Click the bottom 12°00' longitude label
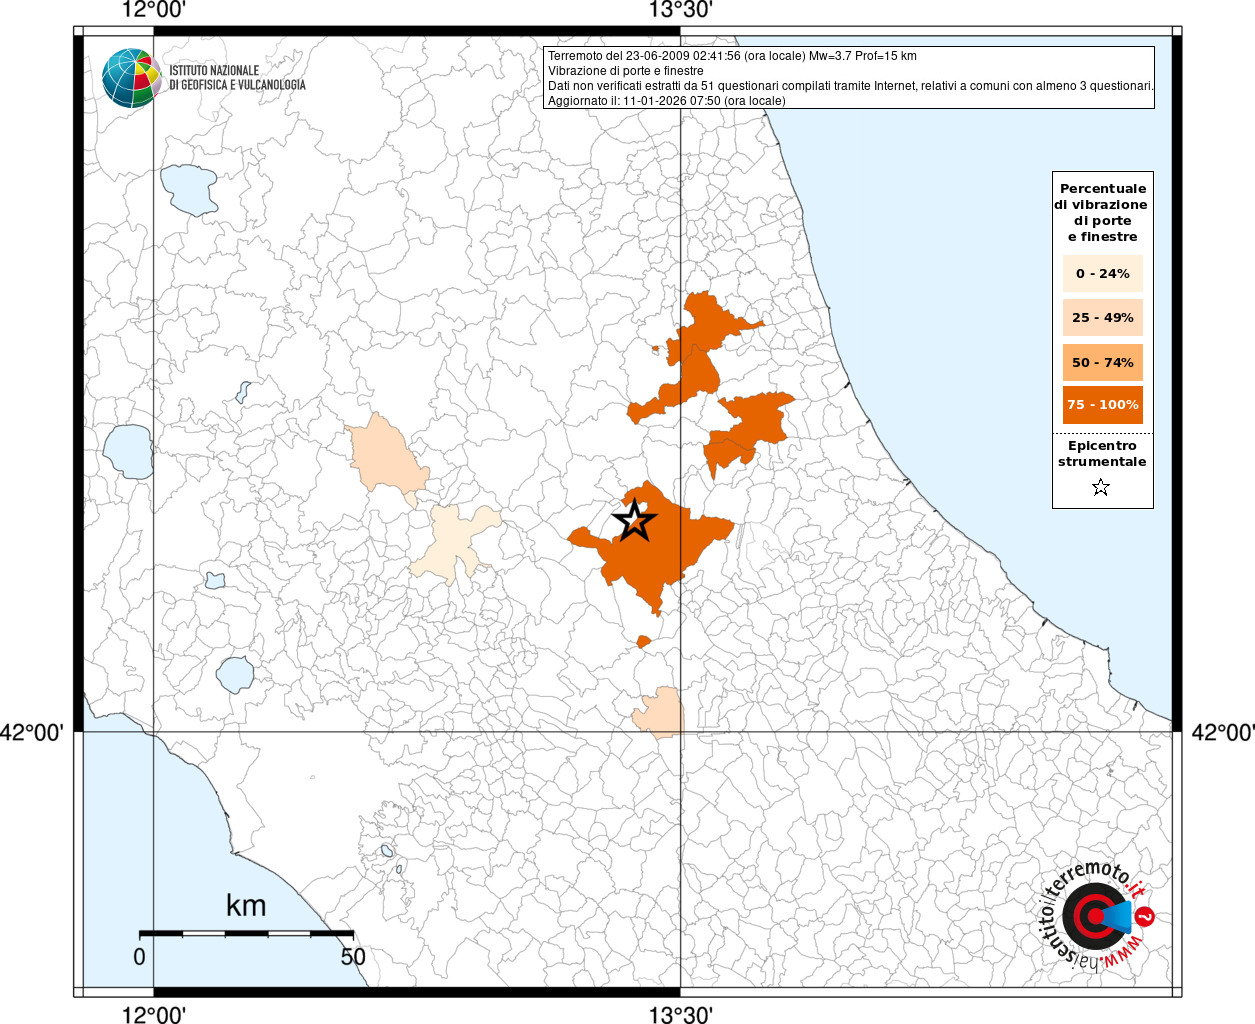Image resolution: width=1255 pixels, height=1024 pixels. [153, 1015]
